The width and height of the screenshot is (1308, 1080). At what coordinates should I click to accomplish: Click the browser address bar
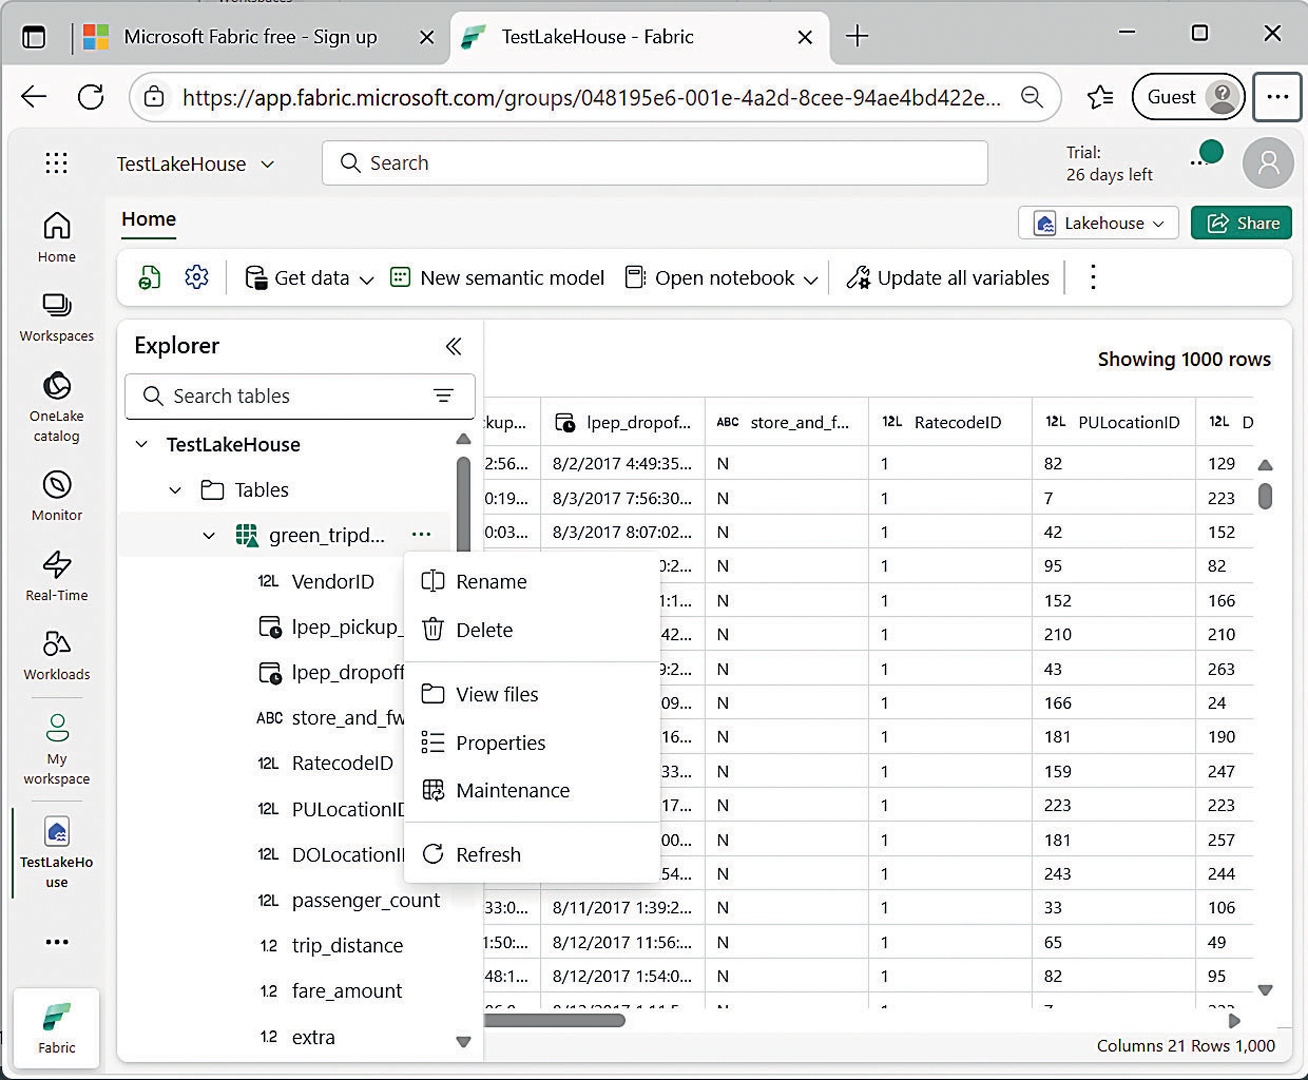point(590,97)
